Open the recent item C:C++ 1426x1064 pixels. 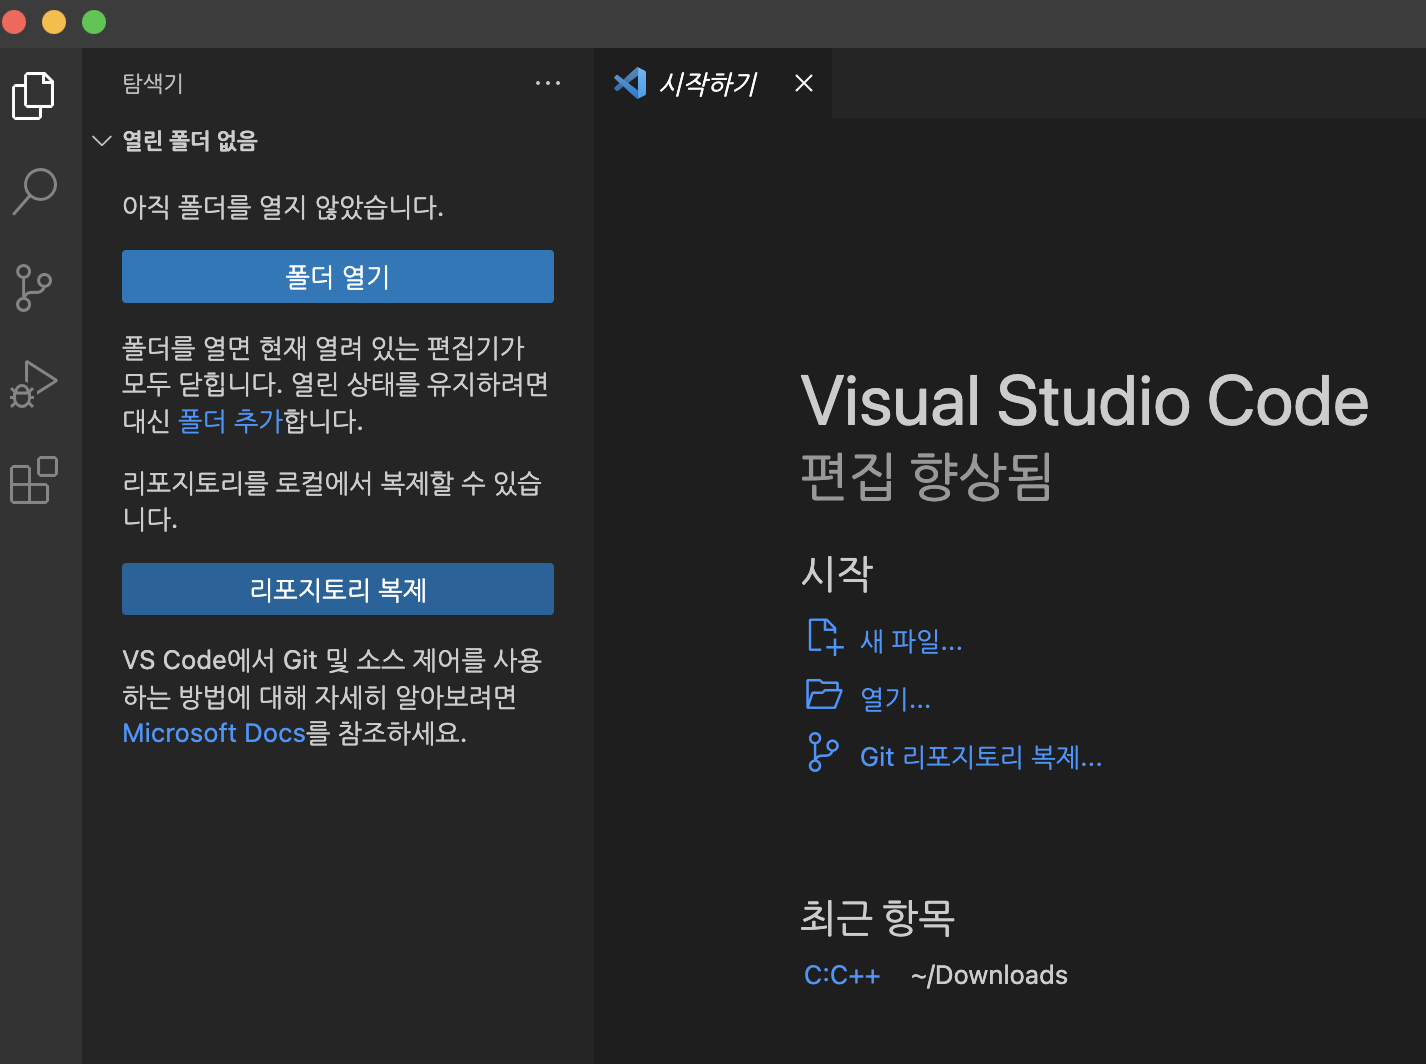pos(842,975)
